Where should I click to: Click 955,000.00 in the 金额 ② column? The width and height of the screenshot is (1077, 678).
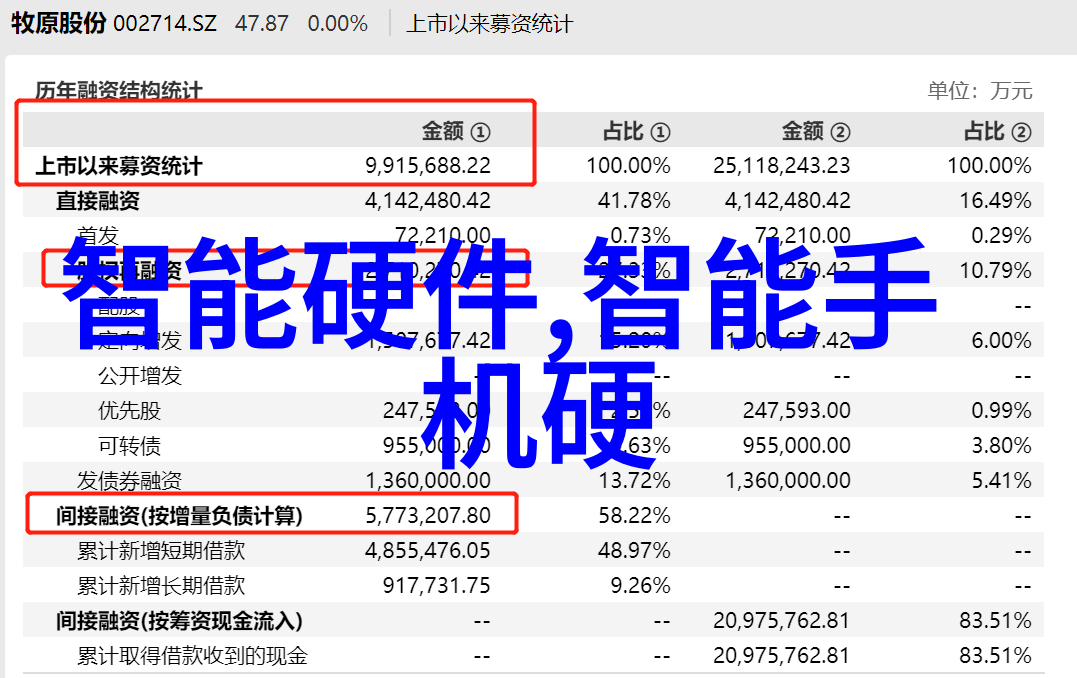coord(797,446)
